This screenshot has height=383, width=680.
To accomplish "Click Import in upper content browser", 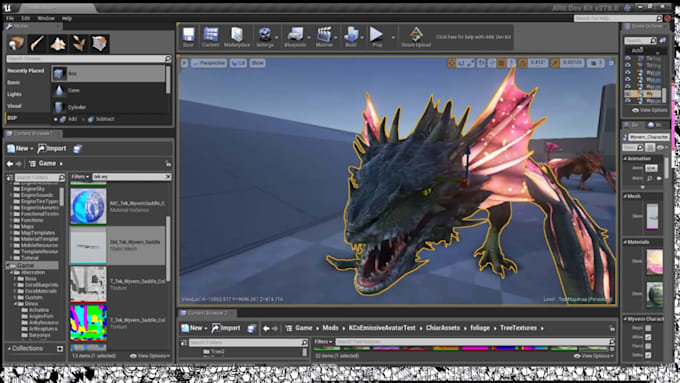I will point(52,149).
